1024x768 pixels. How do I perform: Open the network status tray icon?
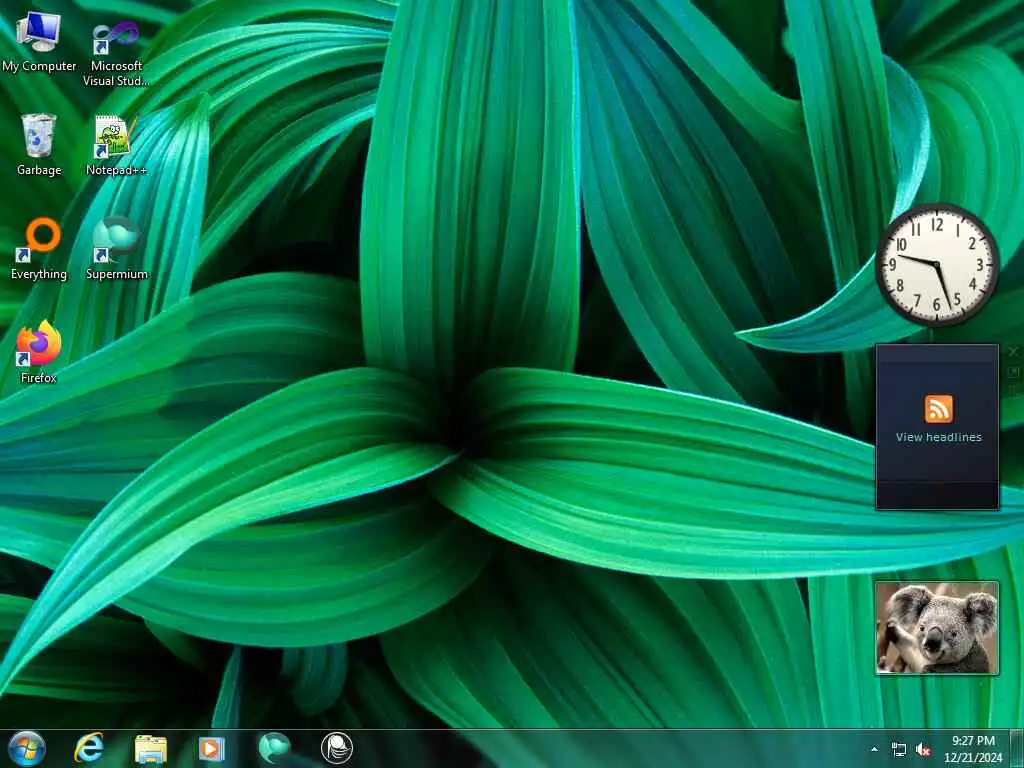(899, 750)
